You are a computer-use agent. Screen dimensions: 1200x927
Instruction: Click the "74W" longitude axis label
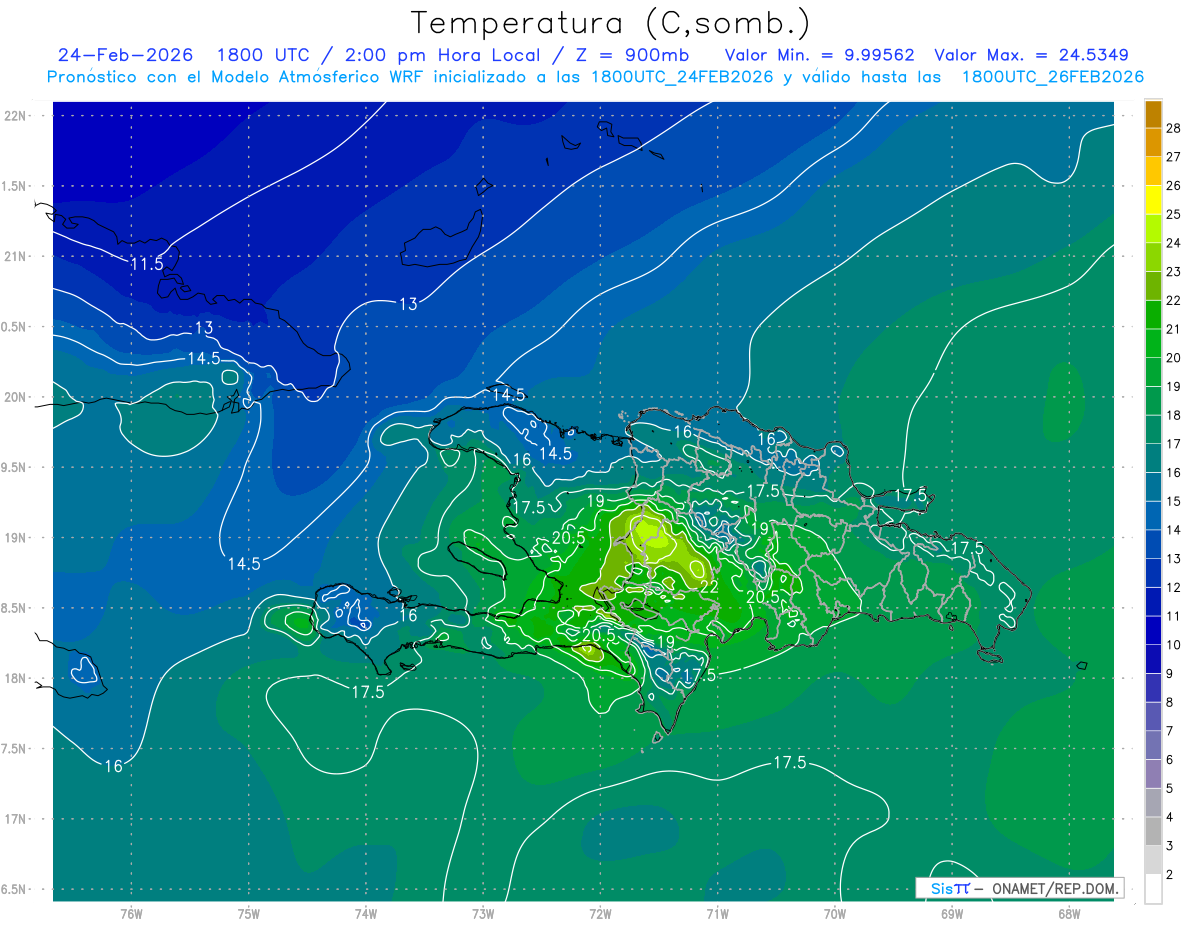point(365,913)
